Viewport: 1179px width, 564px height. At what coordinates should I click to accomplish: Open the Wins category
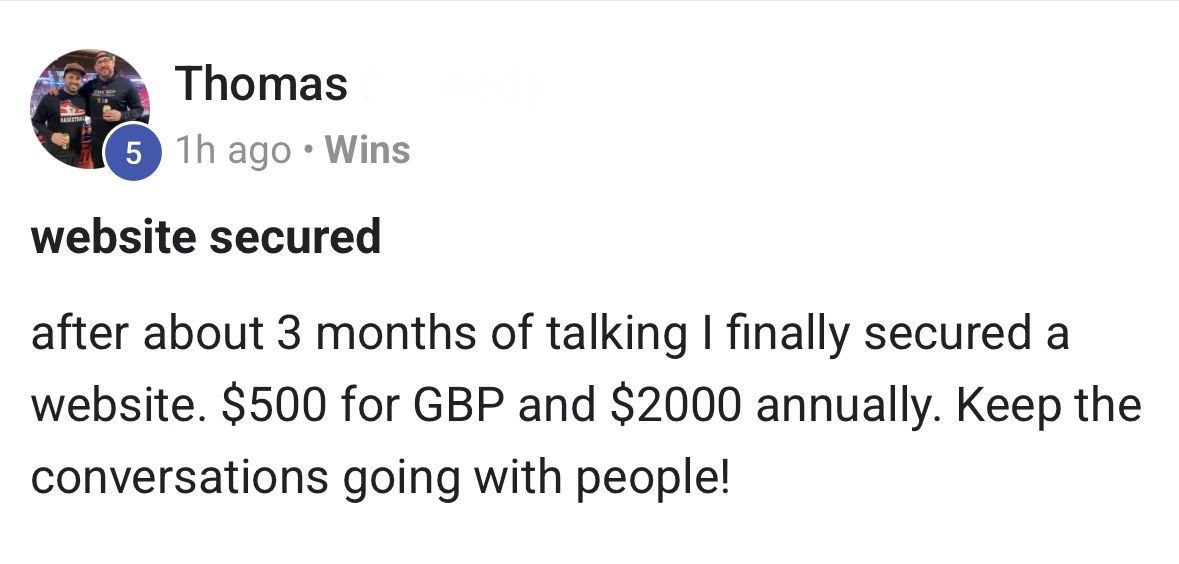[368, 150]
